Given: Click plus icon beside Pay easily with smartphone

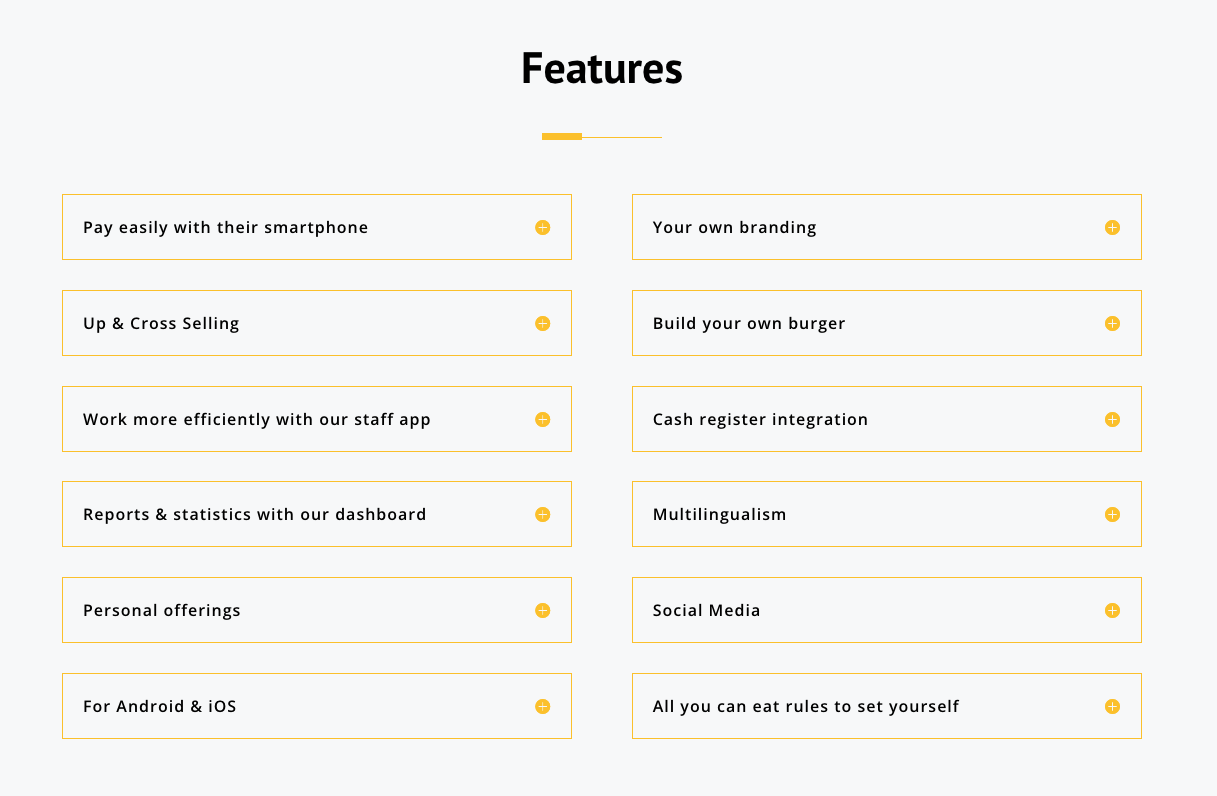Looking at the screenshot, I should click(x=542, y=228).
